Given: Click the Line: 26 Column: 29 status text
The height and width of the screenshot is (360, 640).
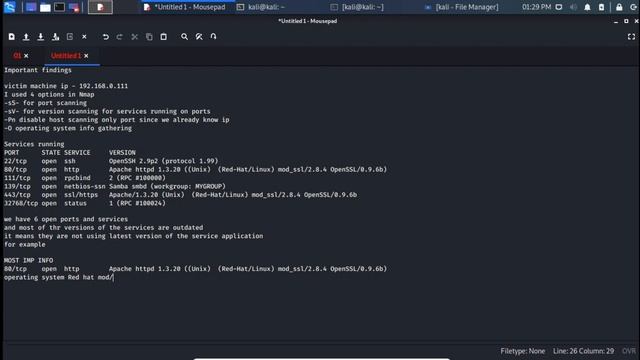Looking at the screenshot, I should tap(583, 351).
